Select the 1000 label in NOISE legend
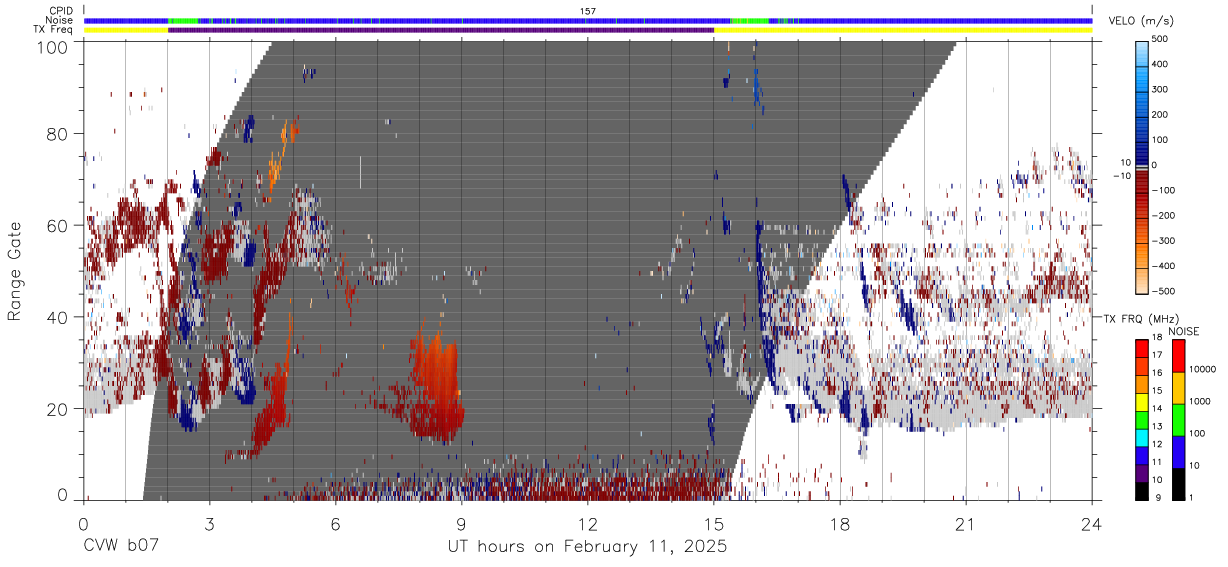1228x567 pixels. point(1201,401)
